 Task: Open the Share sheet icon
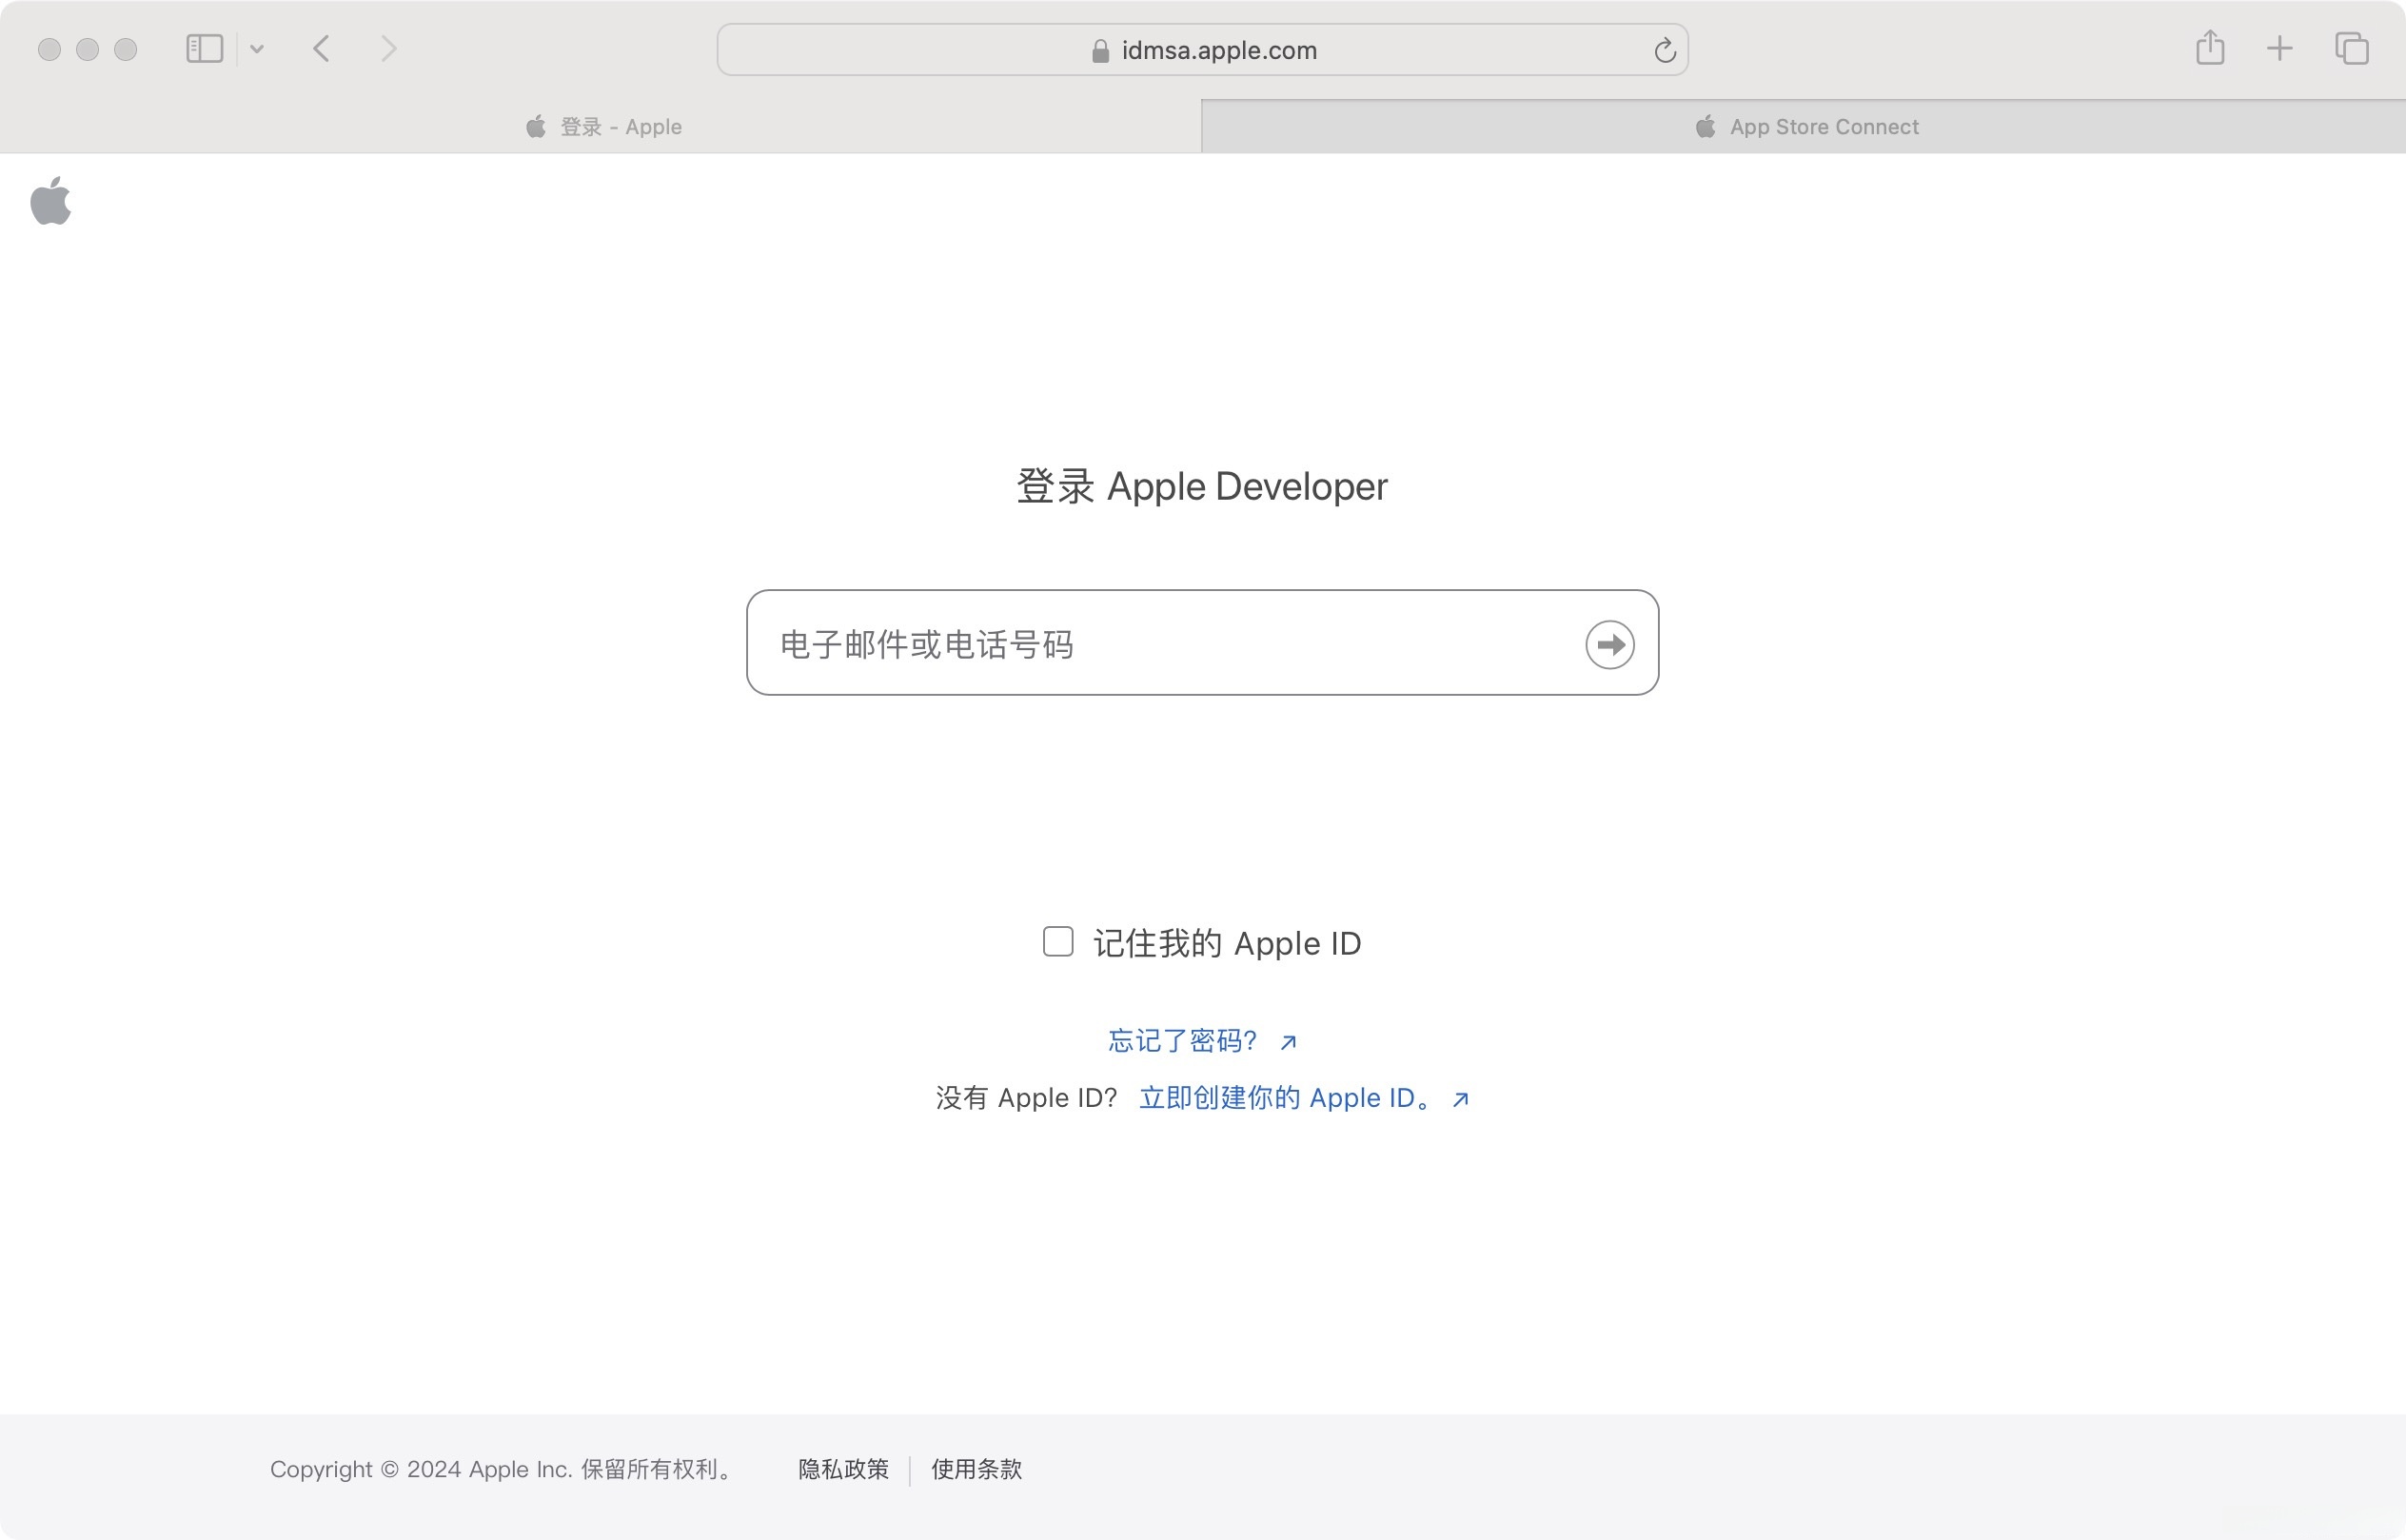coord(2210,48)
